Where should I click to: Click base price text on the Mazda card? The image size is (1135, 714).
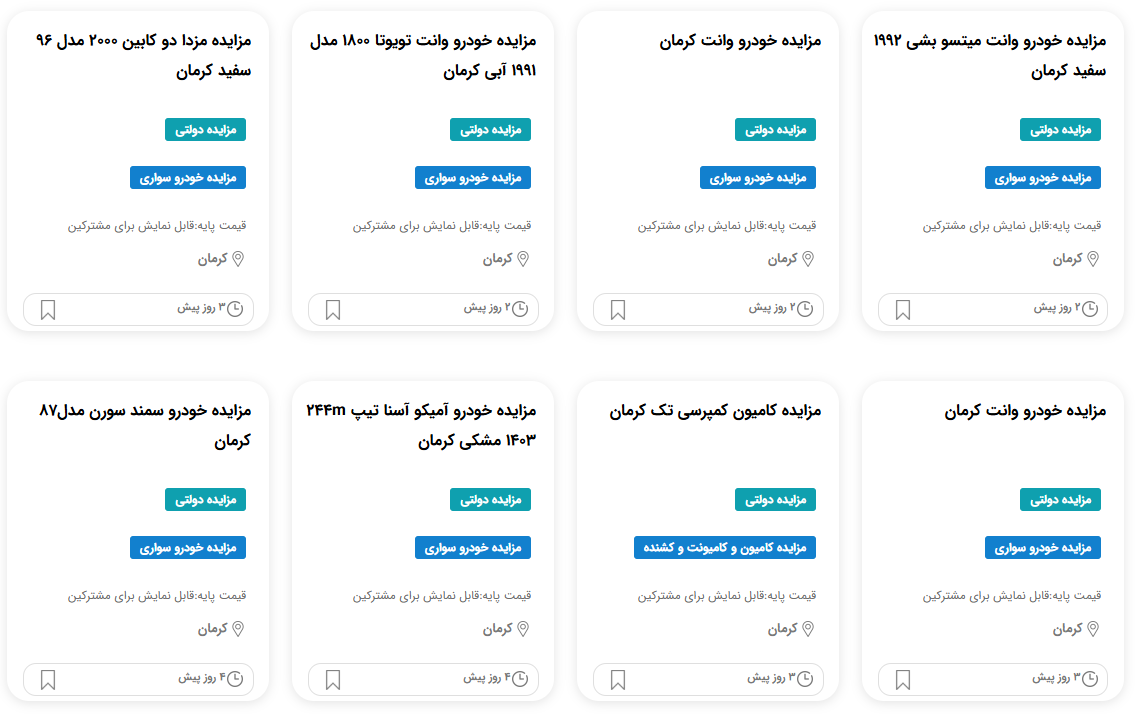pyautogui.click(x=157, y=226)
